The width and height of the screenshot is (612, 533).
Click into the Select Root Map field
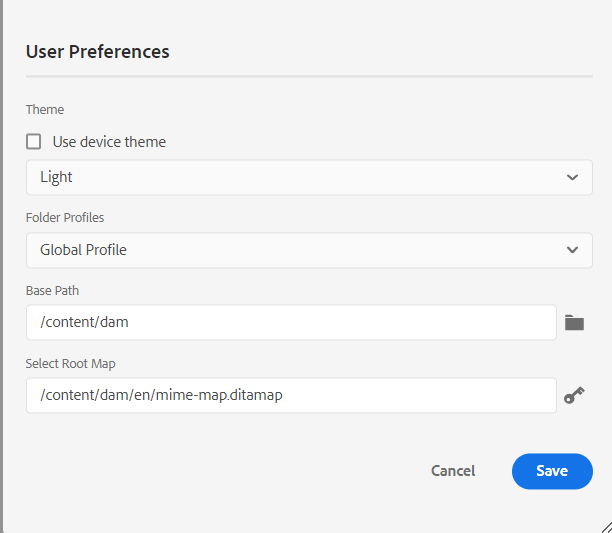click(291, 395)
